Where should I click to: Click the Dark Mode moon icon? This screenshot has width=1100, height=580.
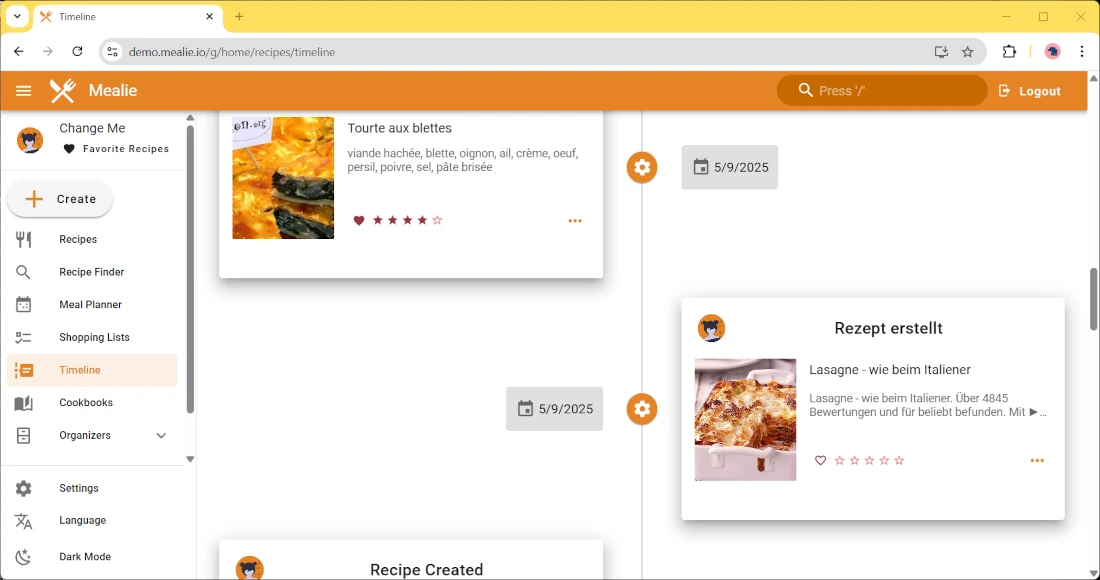tap(23, 557)
